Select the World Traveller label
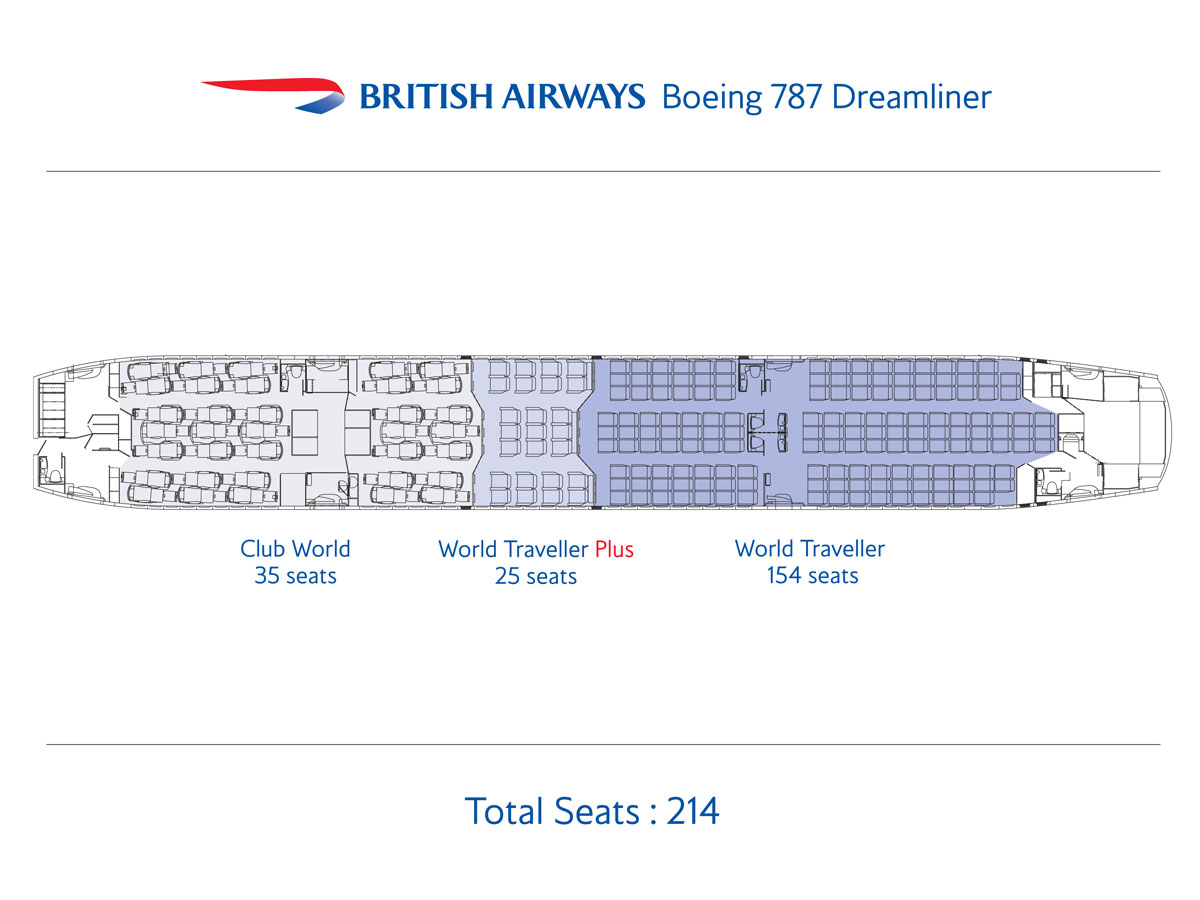This screenshot has width=1200, height=900. coord(809,548)
